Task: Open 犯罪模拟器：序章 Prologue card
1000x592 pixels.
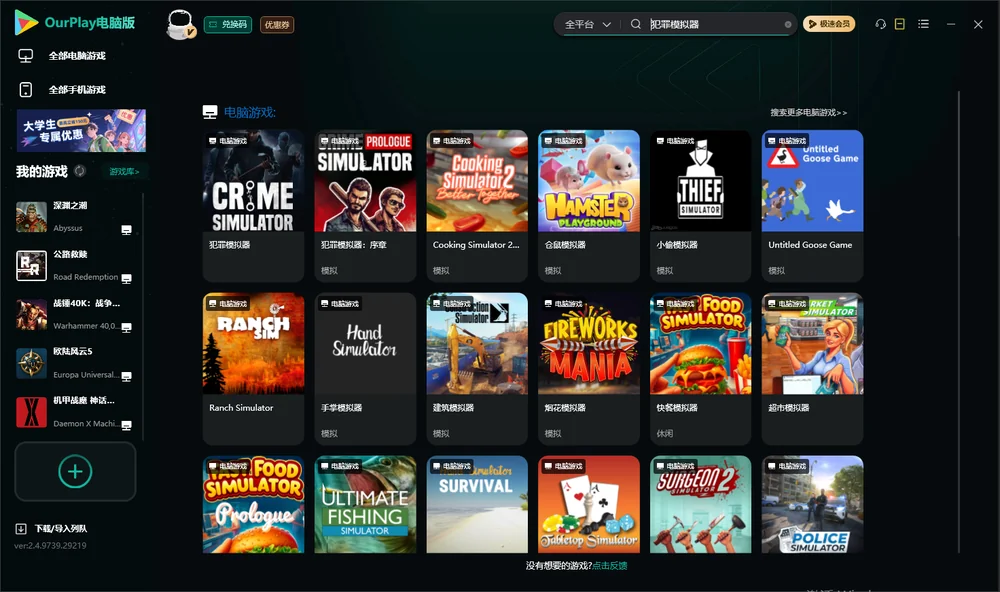Action: [x=365, y=205]
